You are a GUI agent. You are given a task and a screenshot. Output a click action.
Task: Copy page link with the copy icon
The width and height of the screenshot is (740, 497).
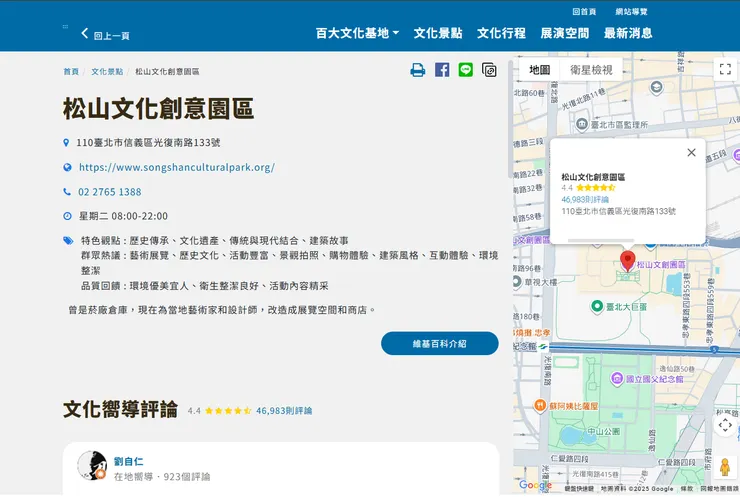489,70
